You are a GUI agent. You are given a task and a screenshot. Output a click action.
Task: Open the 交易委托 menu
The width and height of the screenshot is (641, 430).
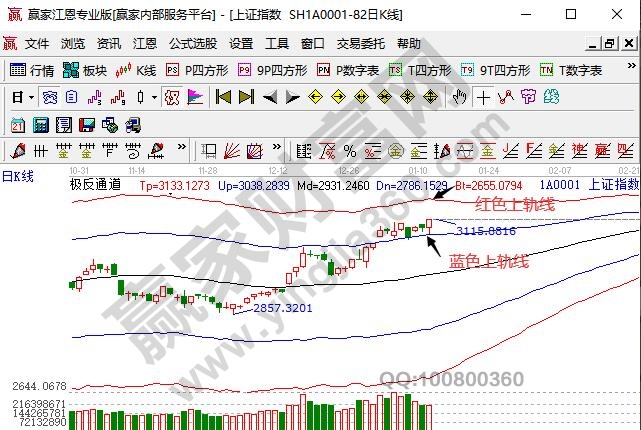click(x=361, y=44)
